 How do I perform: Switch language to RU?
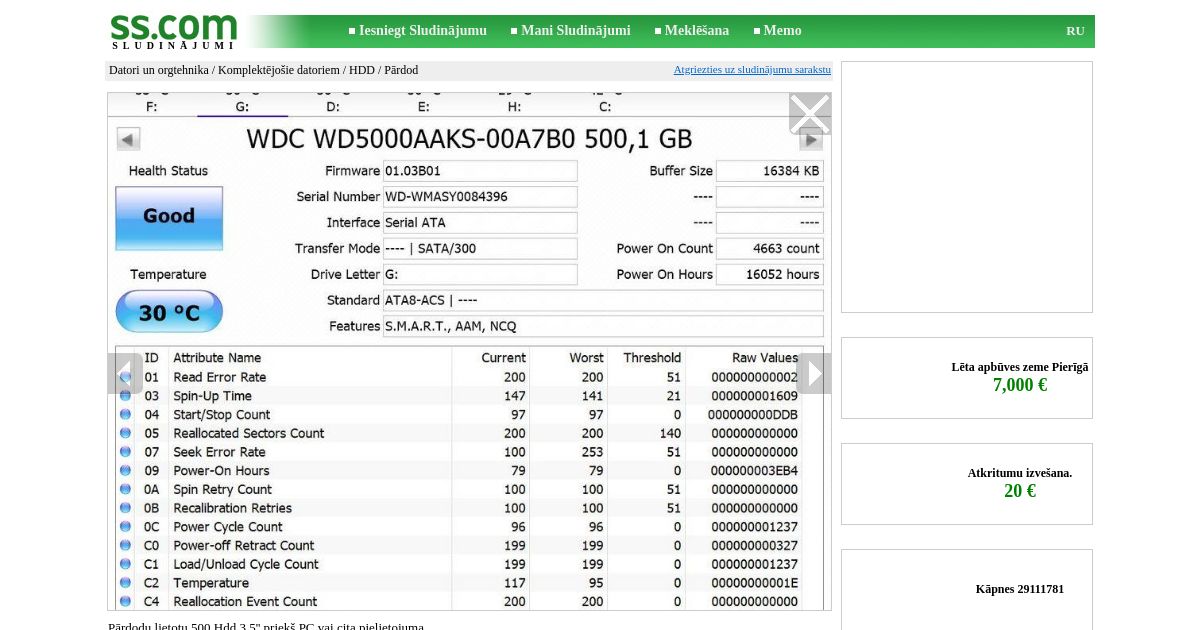[1075, 31]
